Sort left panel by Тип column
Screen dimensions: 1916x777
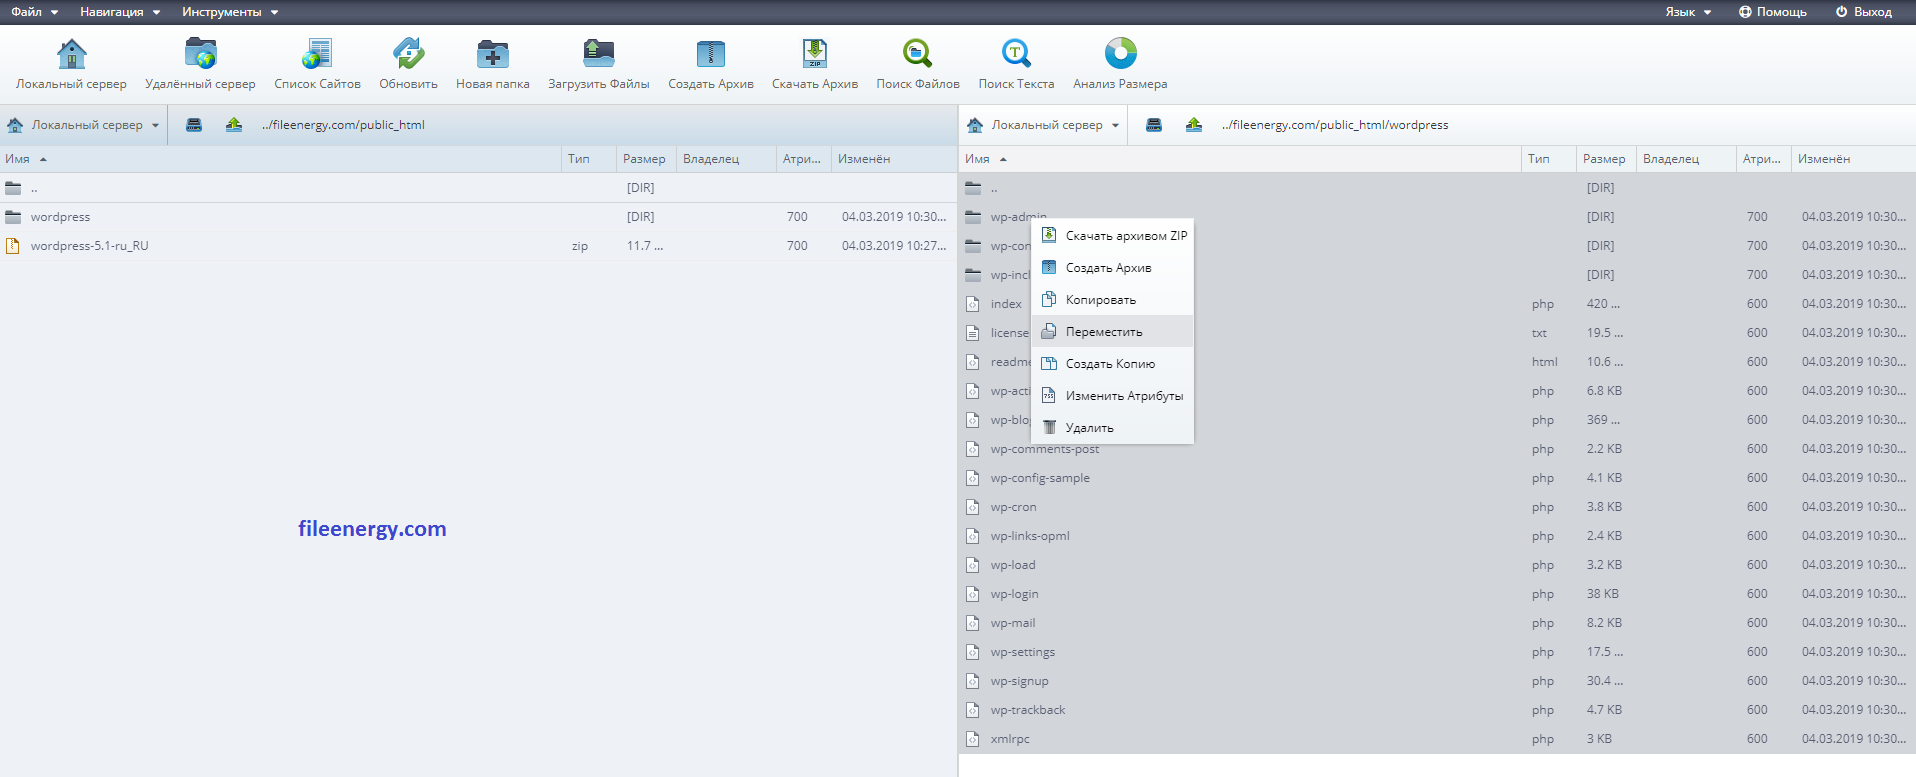pyautogui.click(x=589, y=159)
